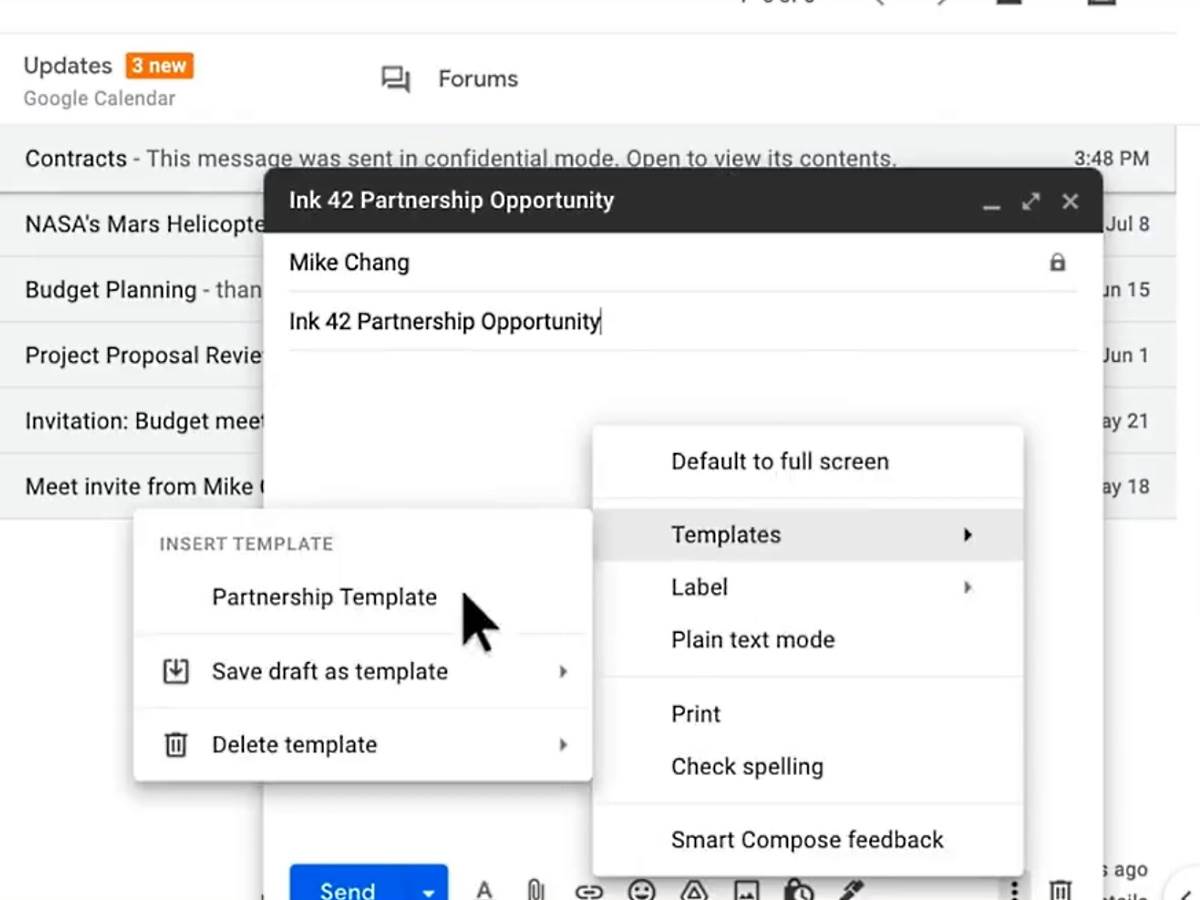The image size is (1200, 900).
Task: Open the Send options dropdown arrow
Action: coord(428,891)
